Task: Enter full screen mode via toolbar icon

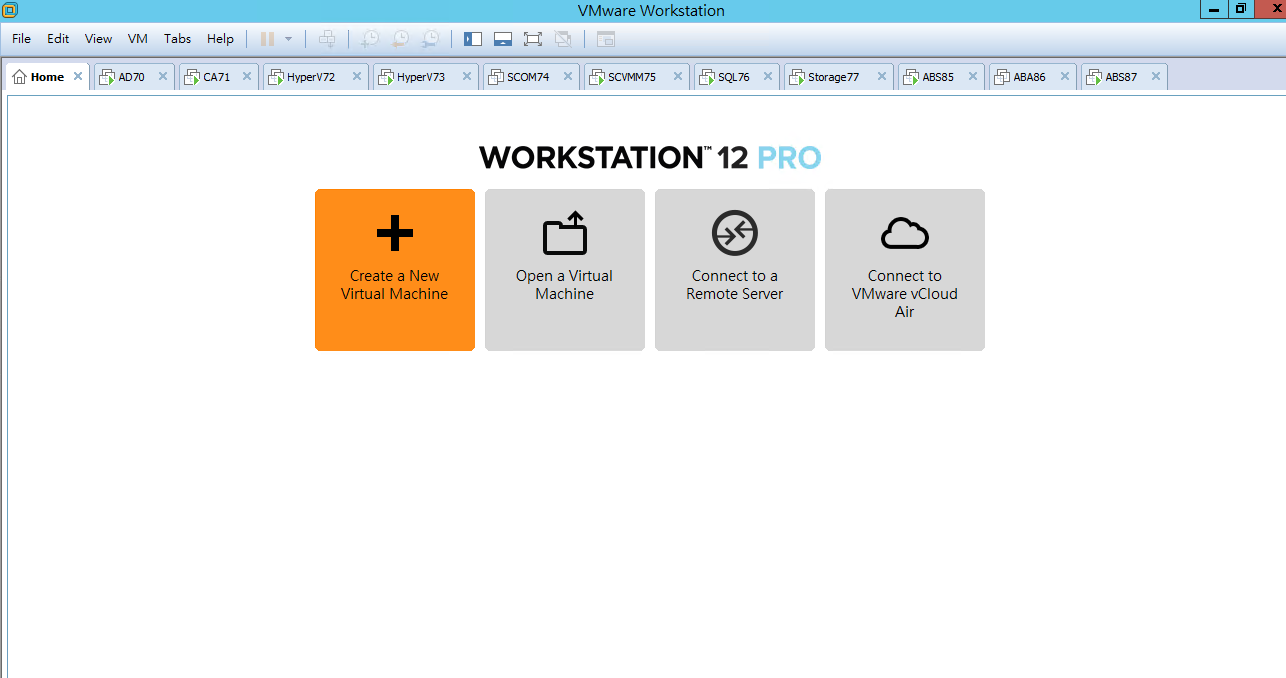Action: 533,39
